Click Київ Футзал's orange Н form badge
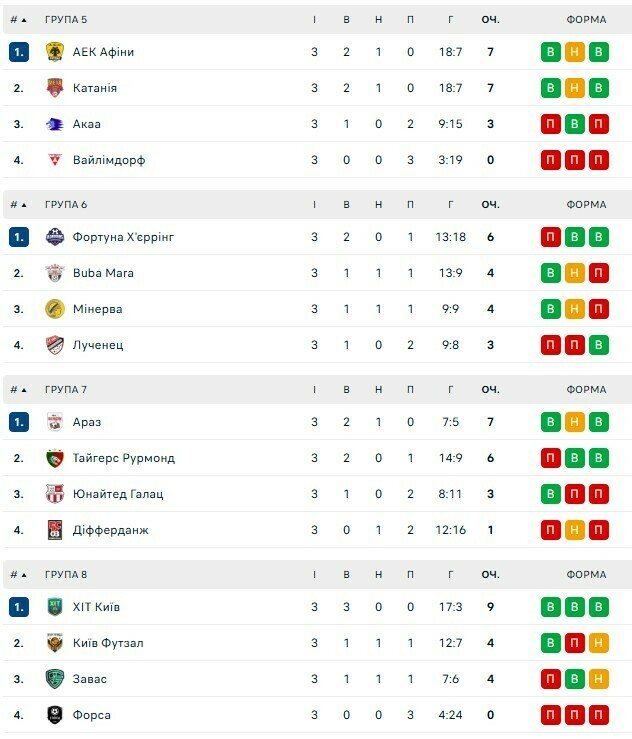Viewport: 632px width, 739px height. (598, 643)
